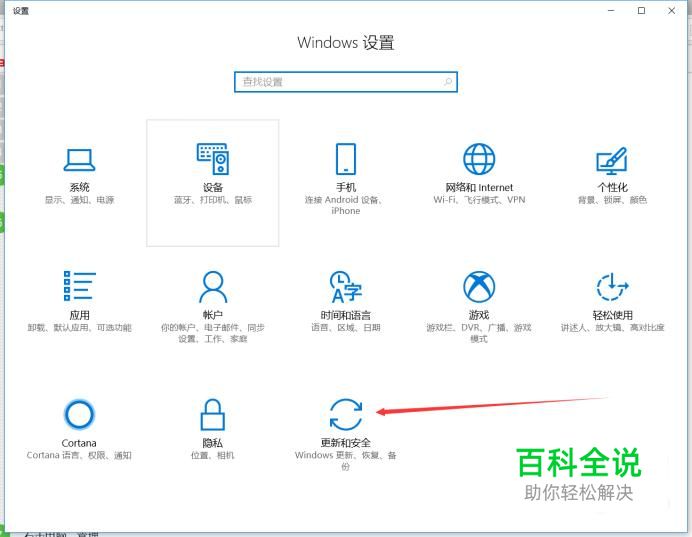
Task: Click the 语音、区域、日期 description
Action: [x=346, y=327]
